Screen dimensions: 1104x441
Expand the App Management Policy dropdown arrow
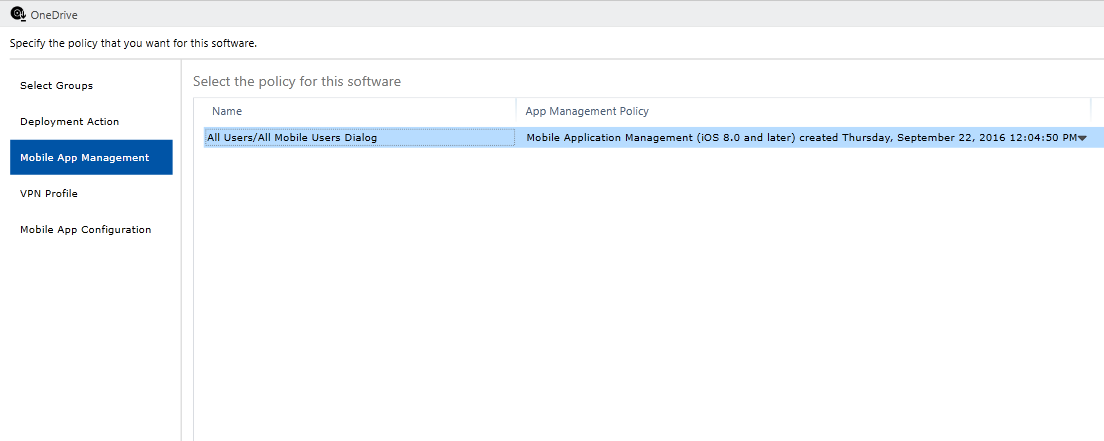(1082, 138)
